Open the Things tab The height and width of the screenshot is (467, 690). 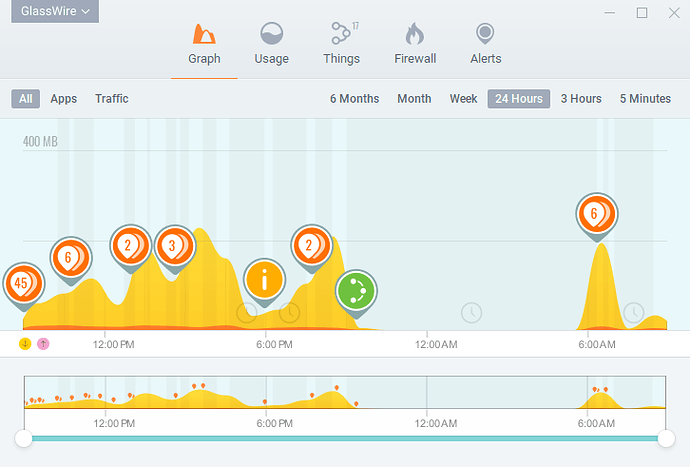coord(341,35)
